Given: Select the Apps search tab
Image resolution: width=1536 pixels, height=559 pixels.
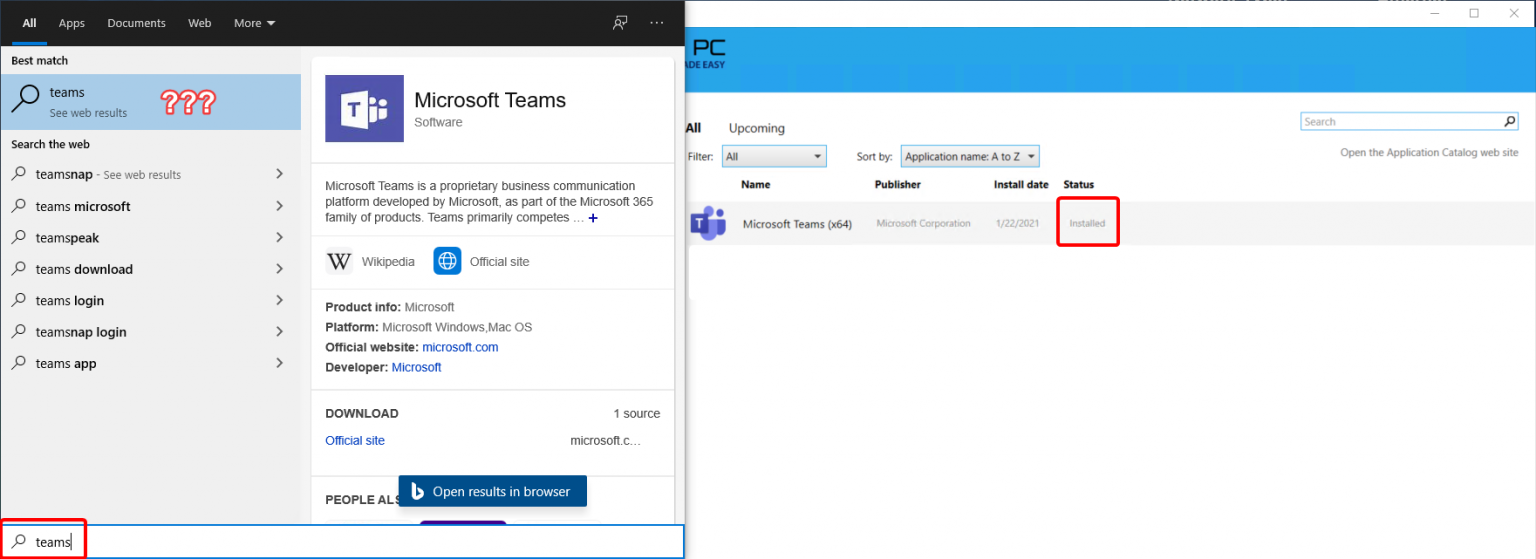Looking at the screenshot, I should (x=72, y=23).
